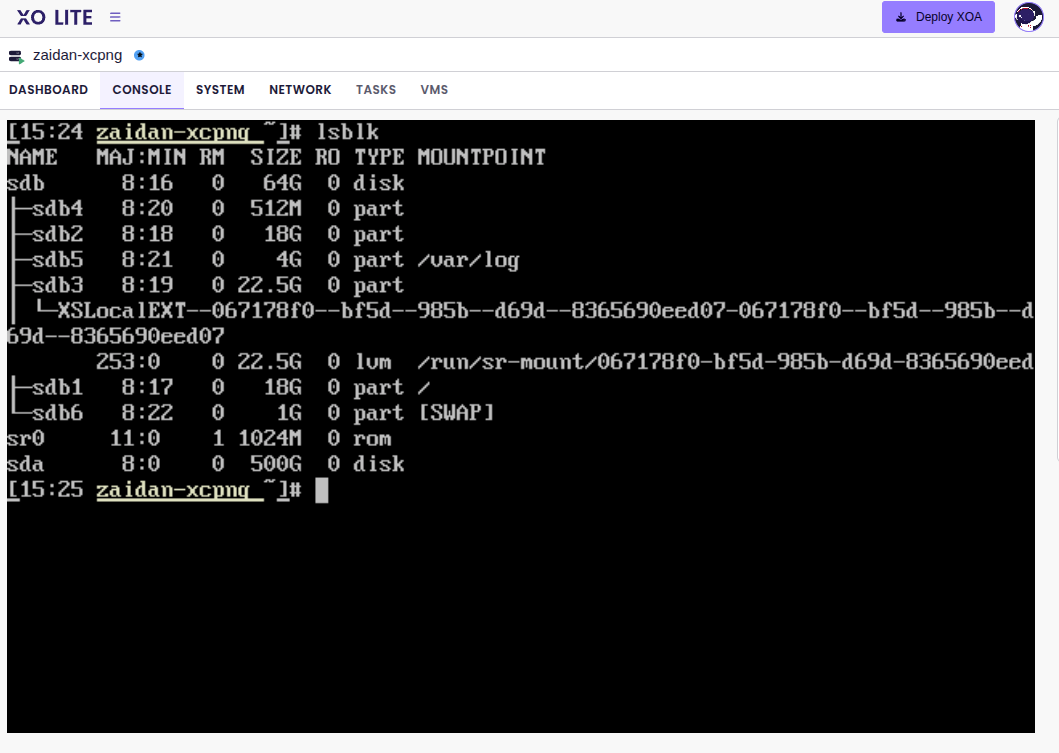Screen dimensions: 1059x753
Task: Click the sda disk row
Action: click(x=206, y=464)
